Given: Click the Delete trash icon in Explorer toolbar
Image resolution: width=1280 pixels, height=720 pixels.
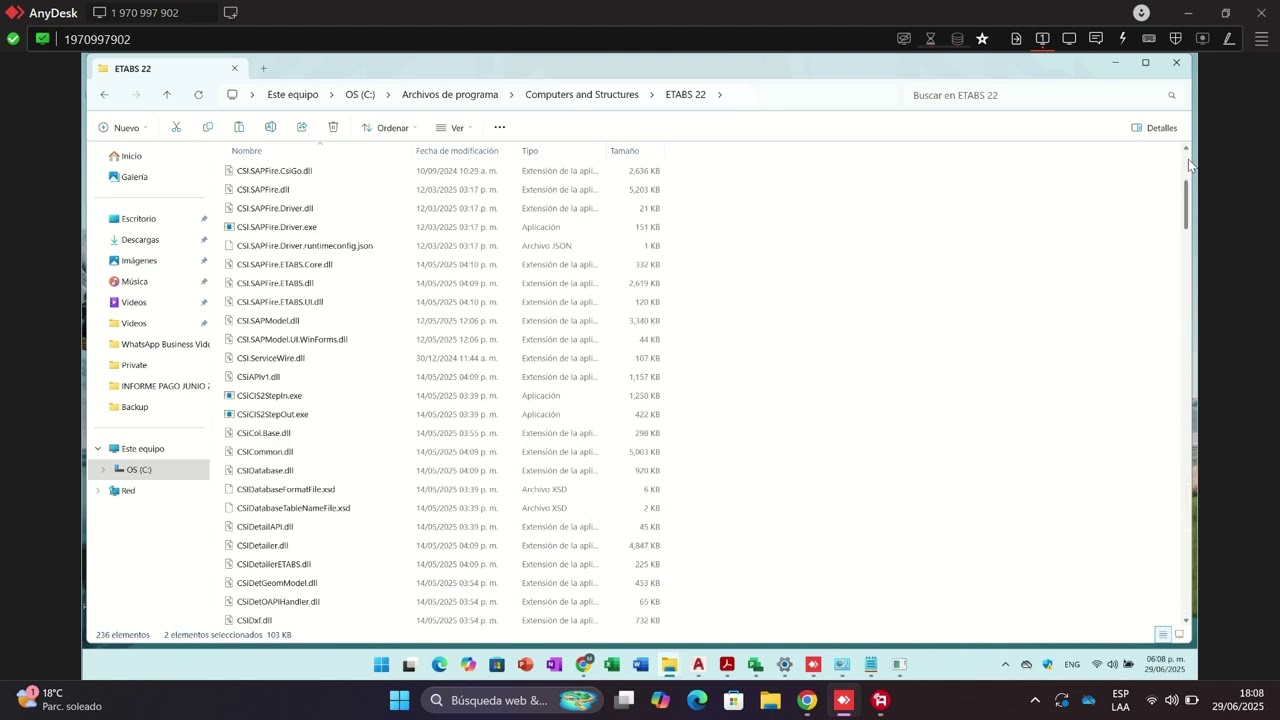Looking at the screenshot, I should coord(333,127).
